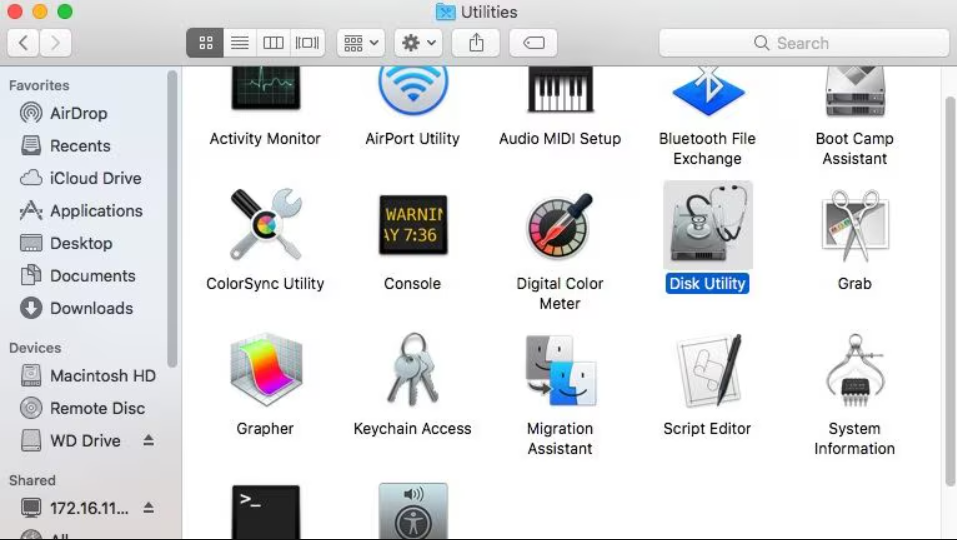Minimize the Utilities window
The width and height of the screenshot is (957, 540).
(x=40, y=11)
